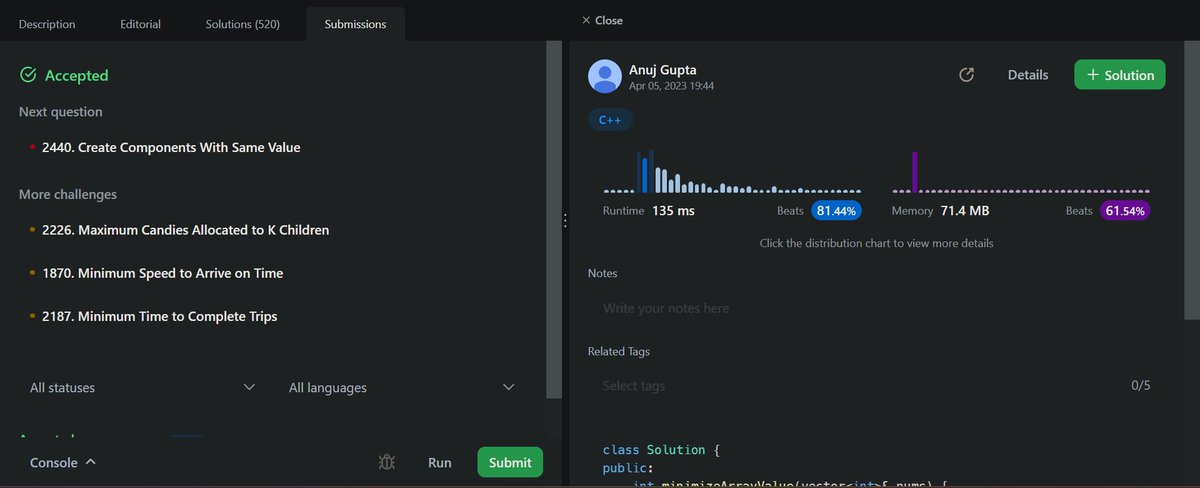Open 2226 Maximum Candies Allocated to K Children
The image size is (1200, 488).
coord(185,230)
